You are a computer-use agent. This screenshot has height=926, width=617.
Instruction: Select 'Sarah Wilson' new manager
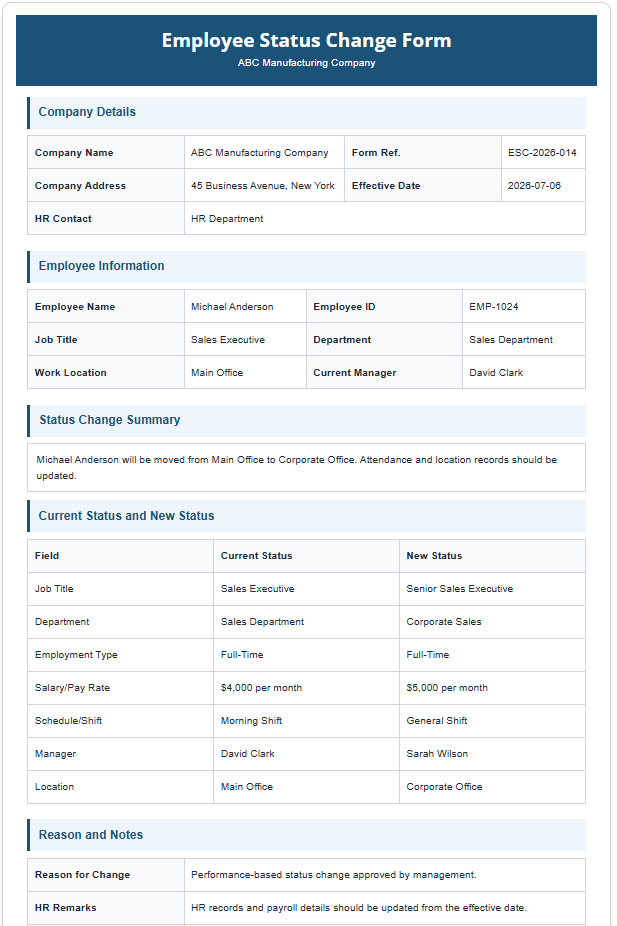click(x=437, y=754)
